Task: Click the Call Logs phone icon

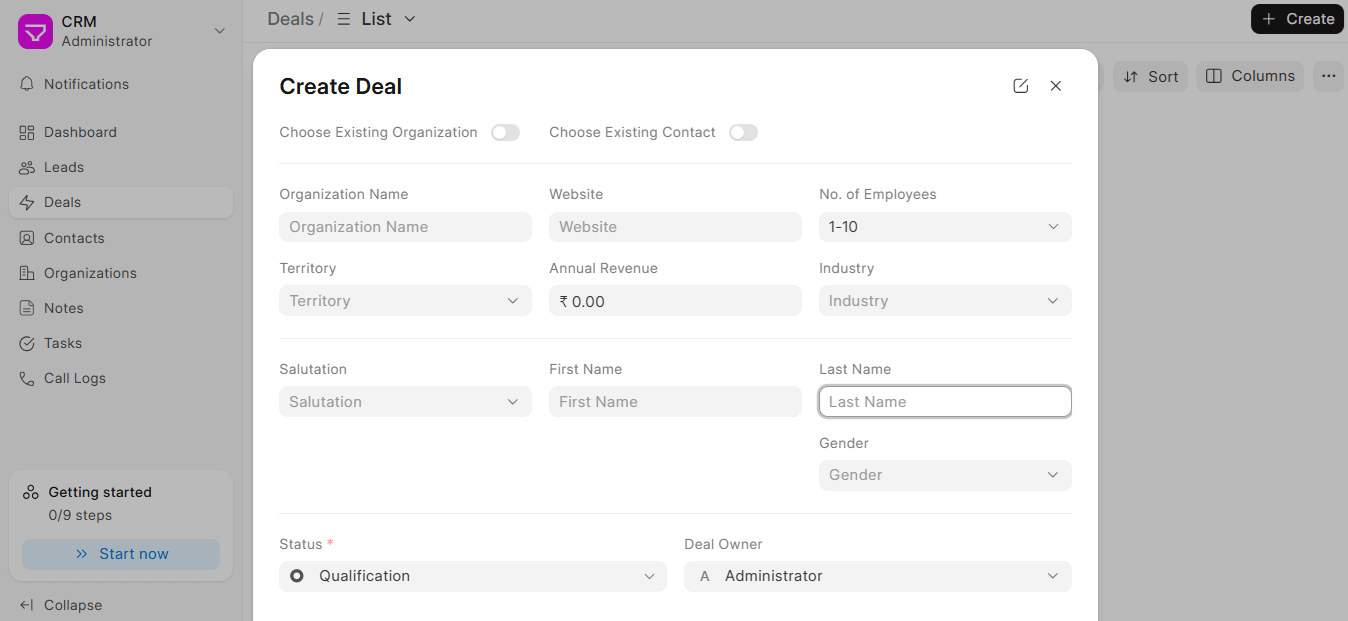Action: coord(27,378)
